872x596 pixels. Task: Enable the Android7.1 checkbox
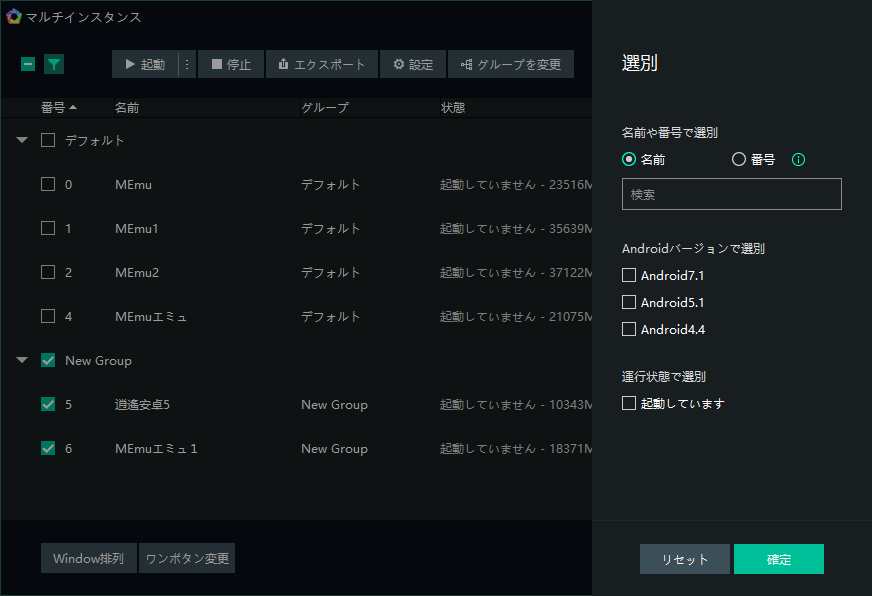(629, 275)
